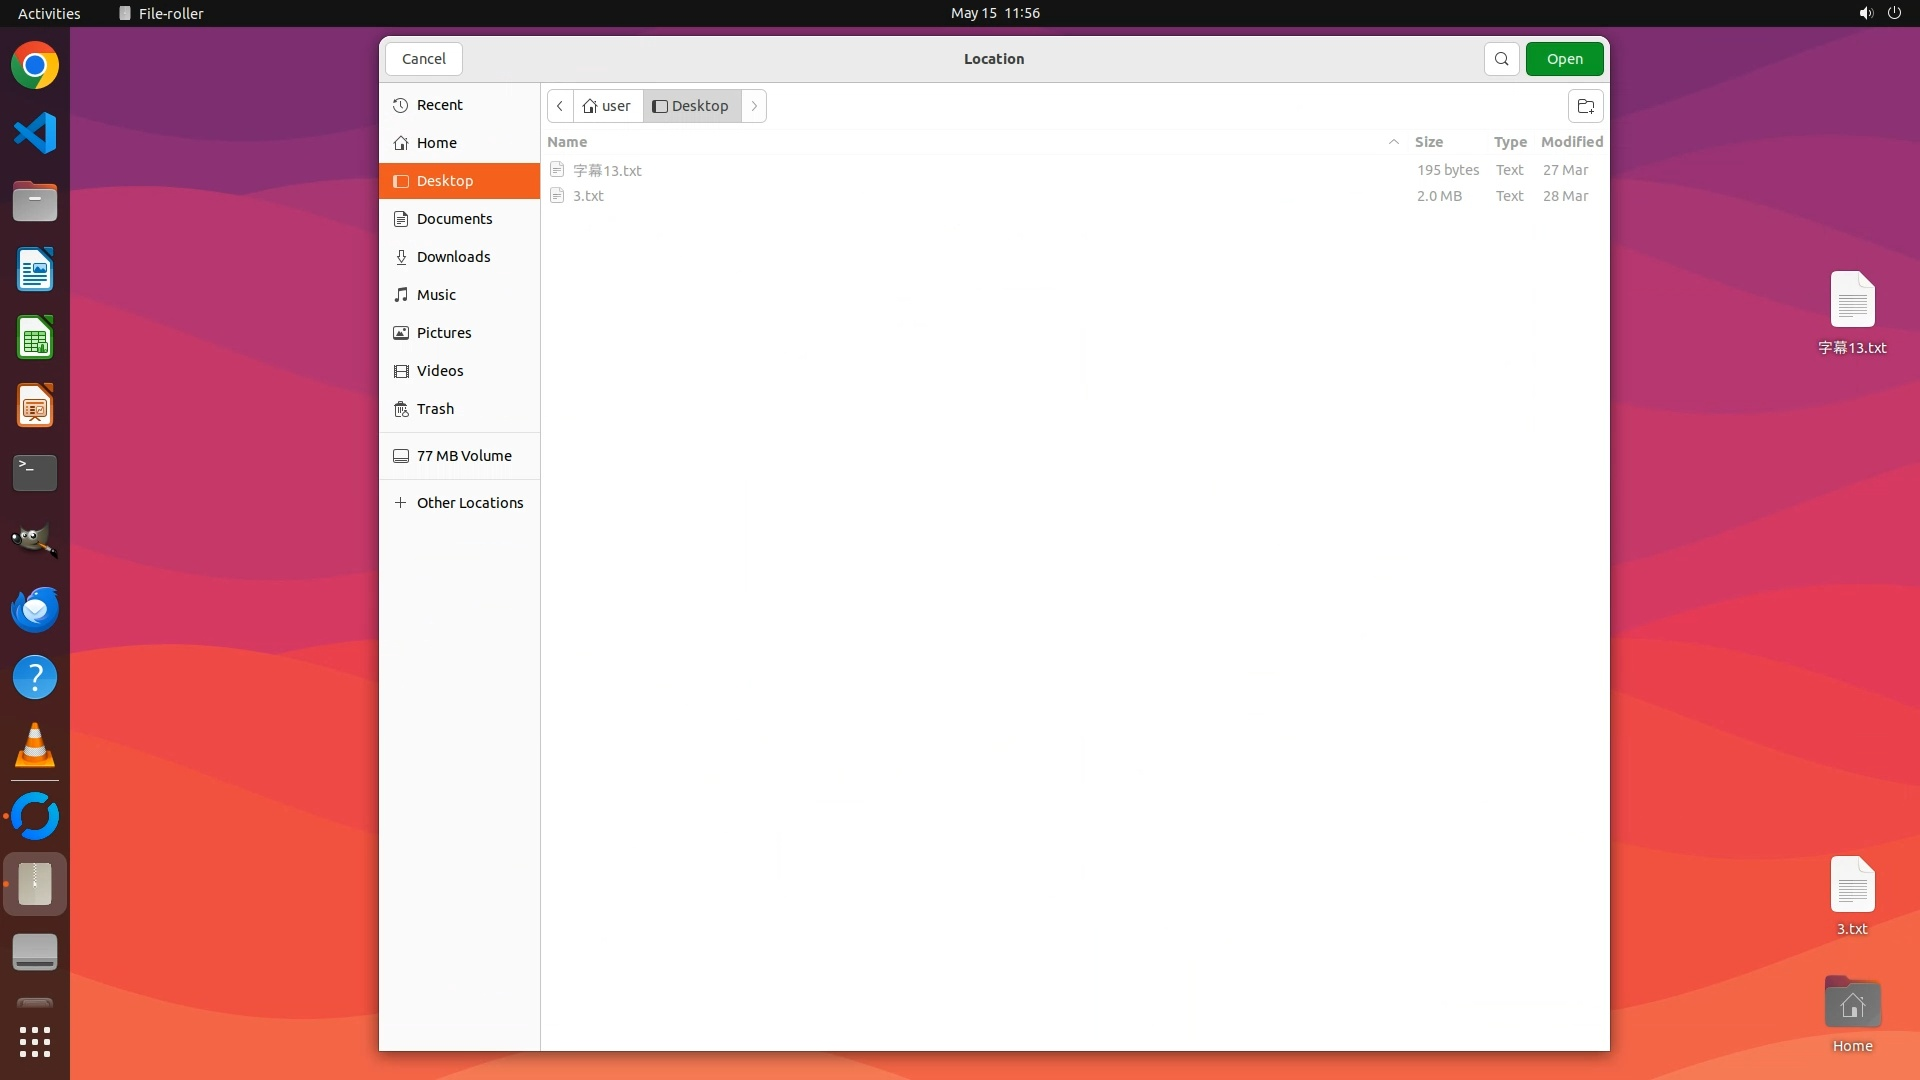Go to the user home breadcrumb

(607, 106)
